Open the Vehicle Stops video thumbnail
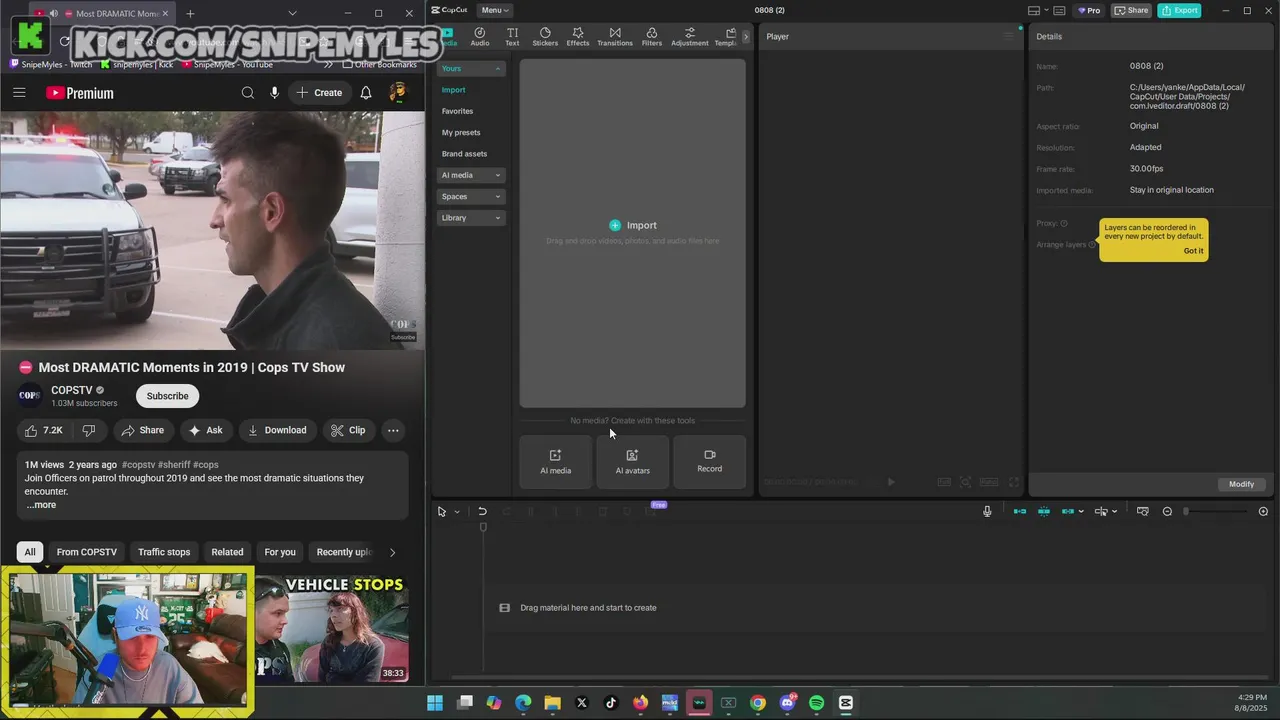Screen dimensions: 1280x720 coord(331,627)
